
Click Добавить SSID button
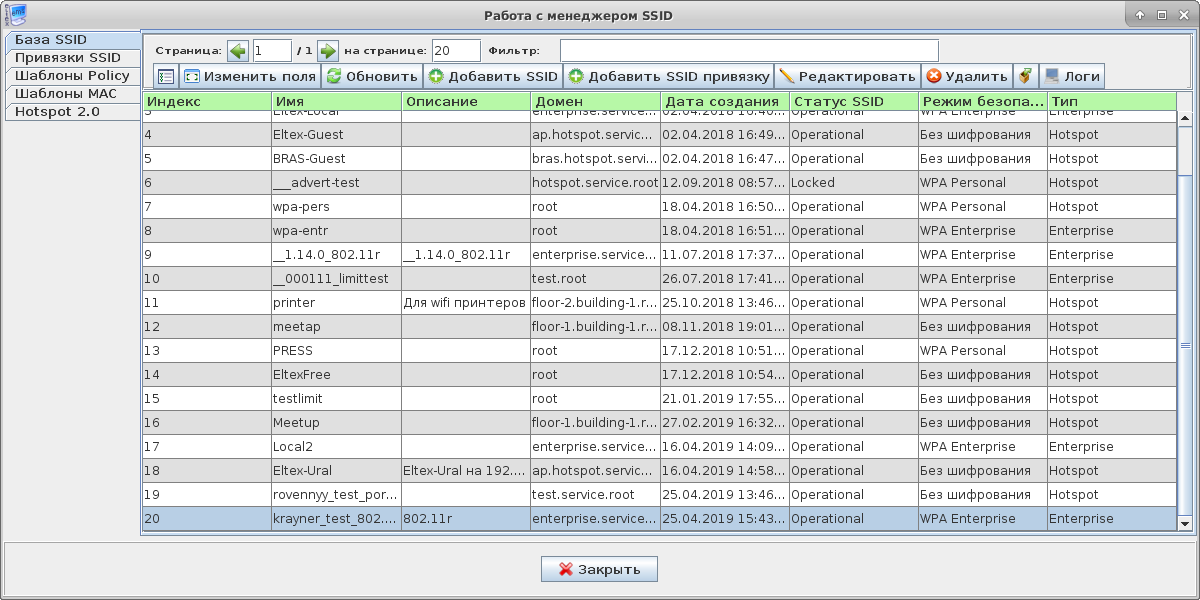tap(493, 76)
